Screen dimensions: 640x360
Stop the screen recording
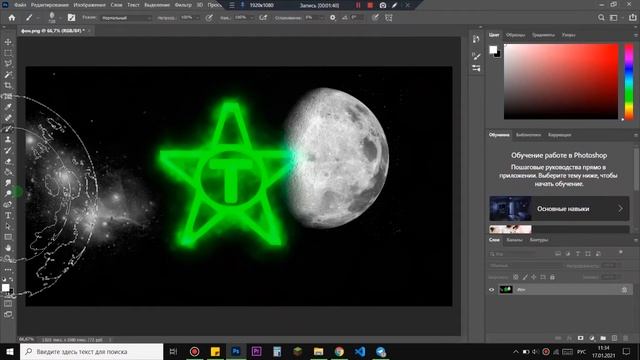[370, 5]
